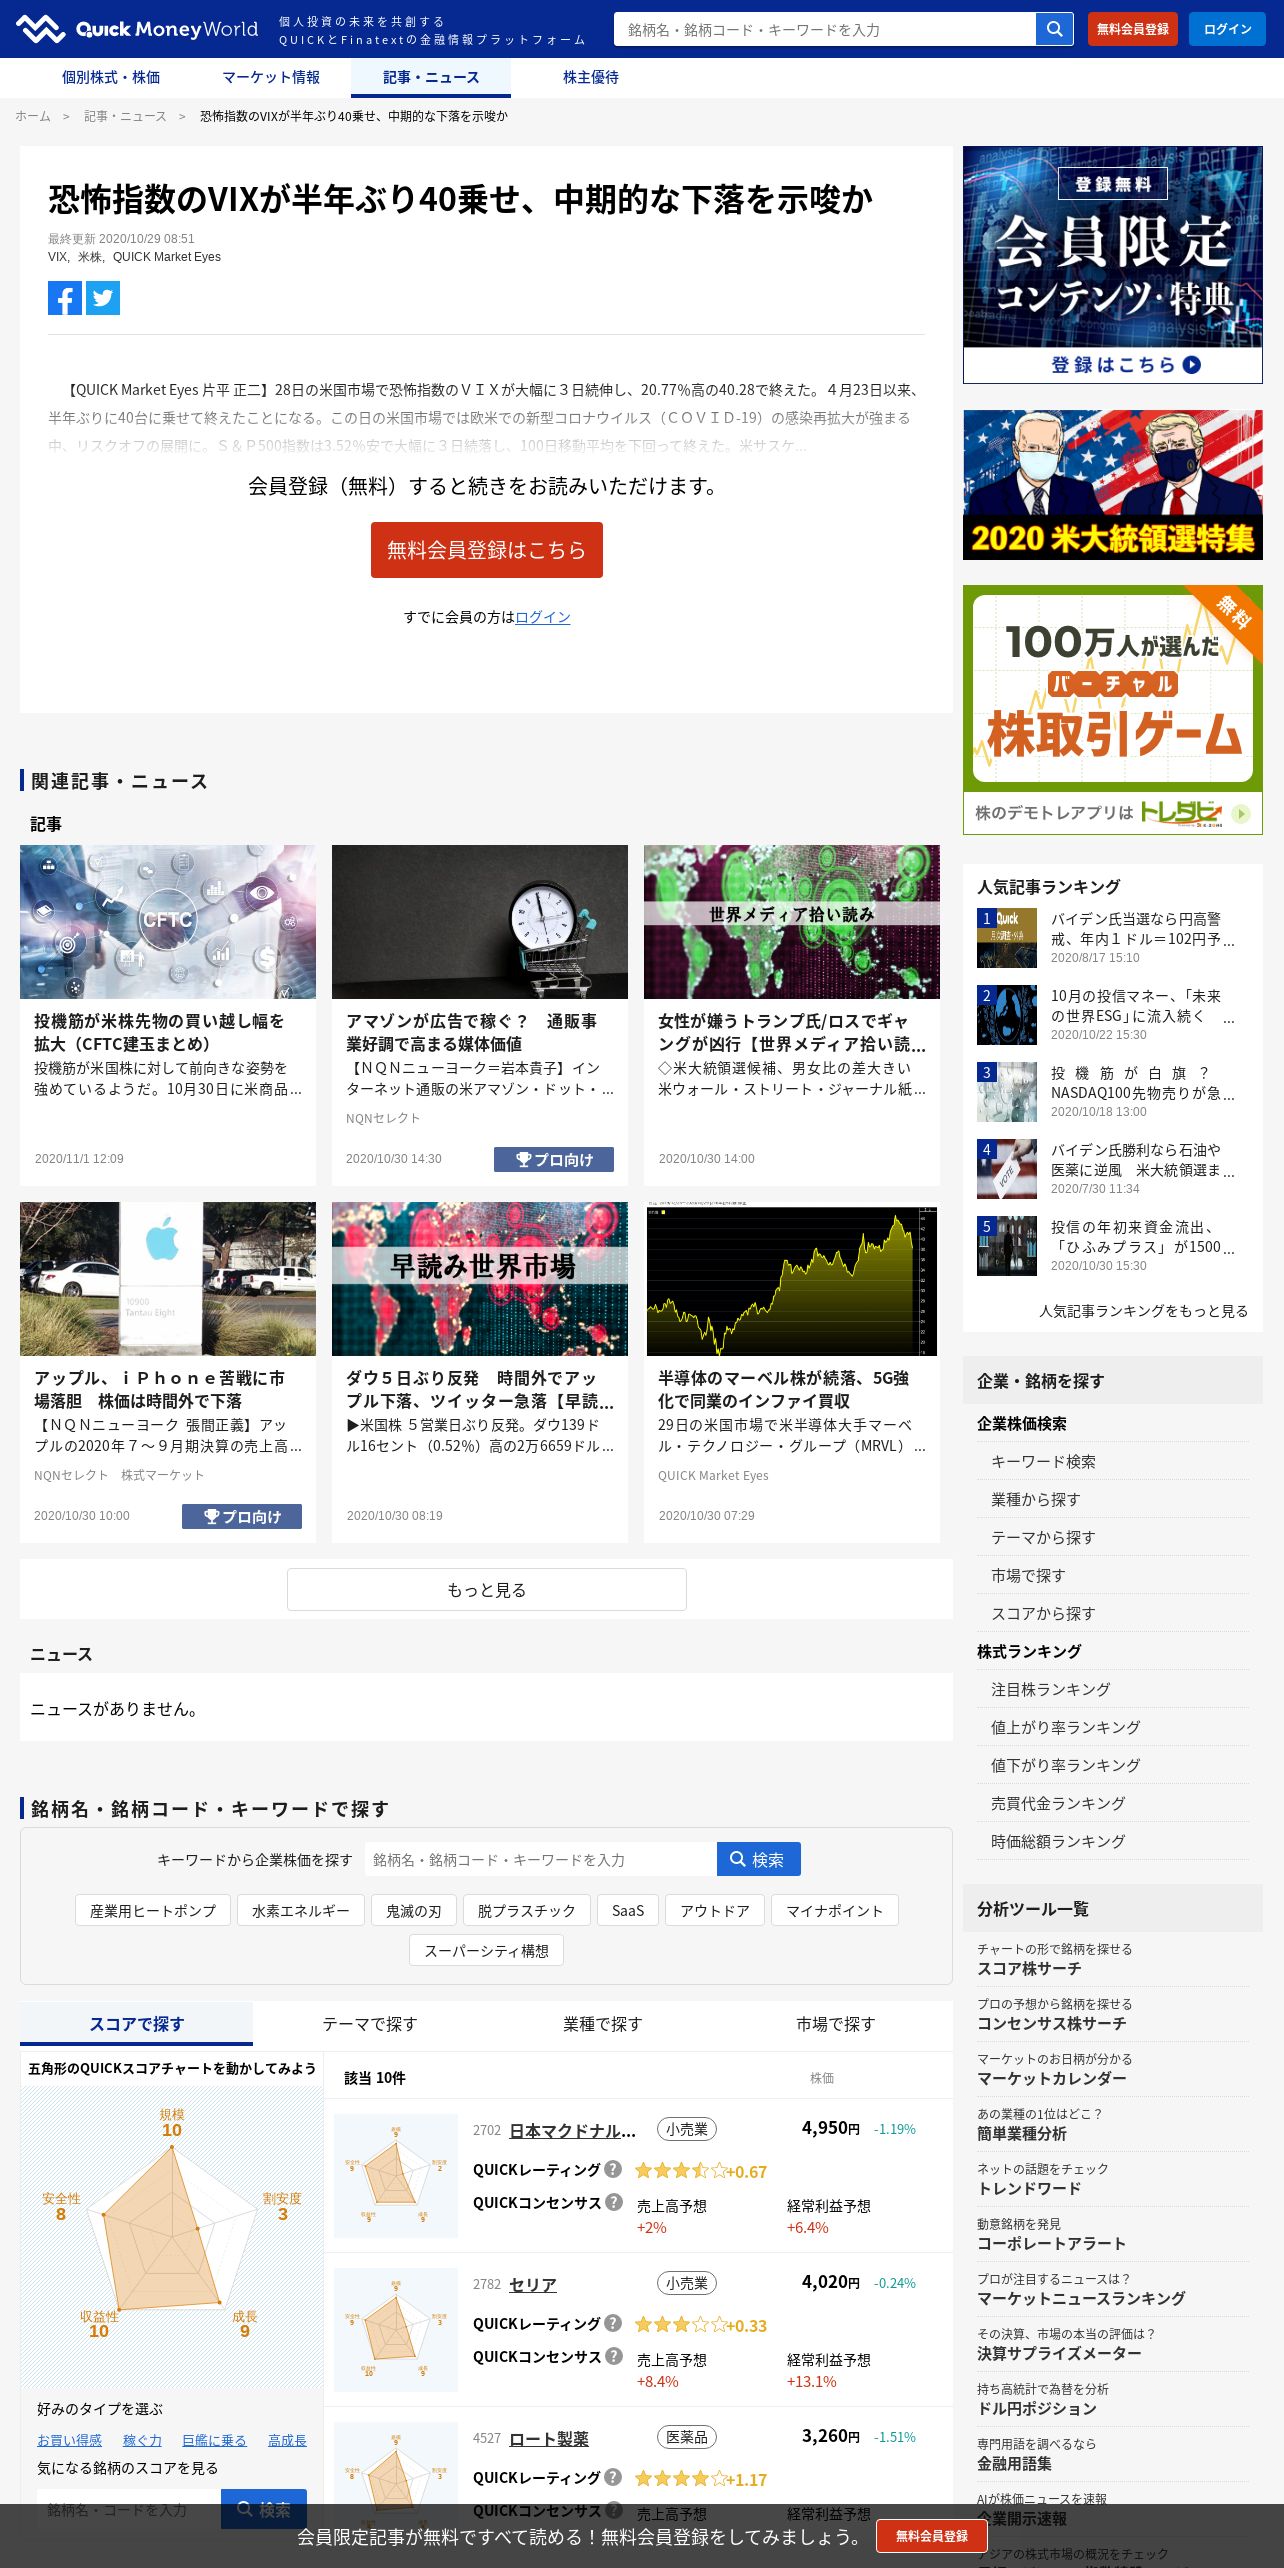This screenshot has width=1284, height=2568.
Task: Click the red 無料会員登録はこちら button
Action: pos(487,550)
